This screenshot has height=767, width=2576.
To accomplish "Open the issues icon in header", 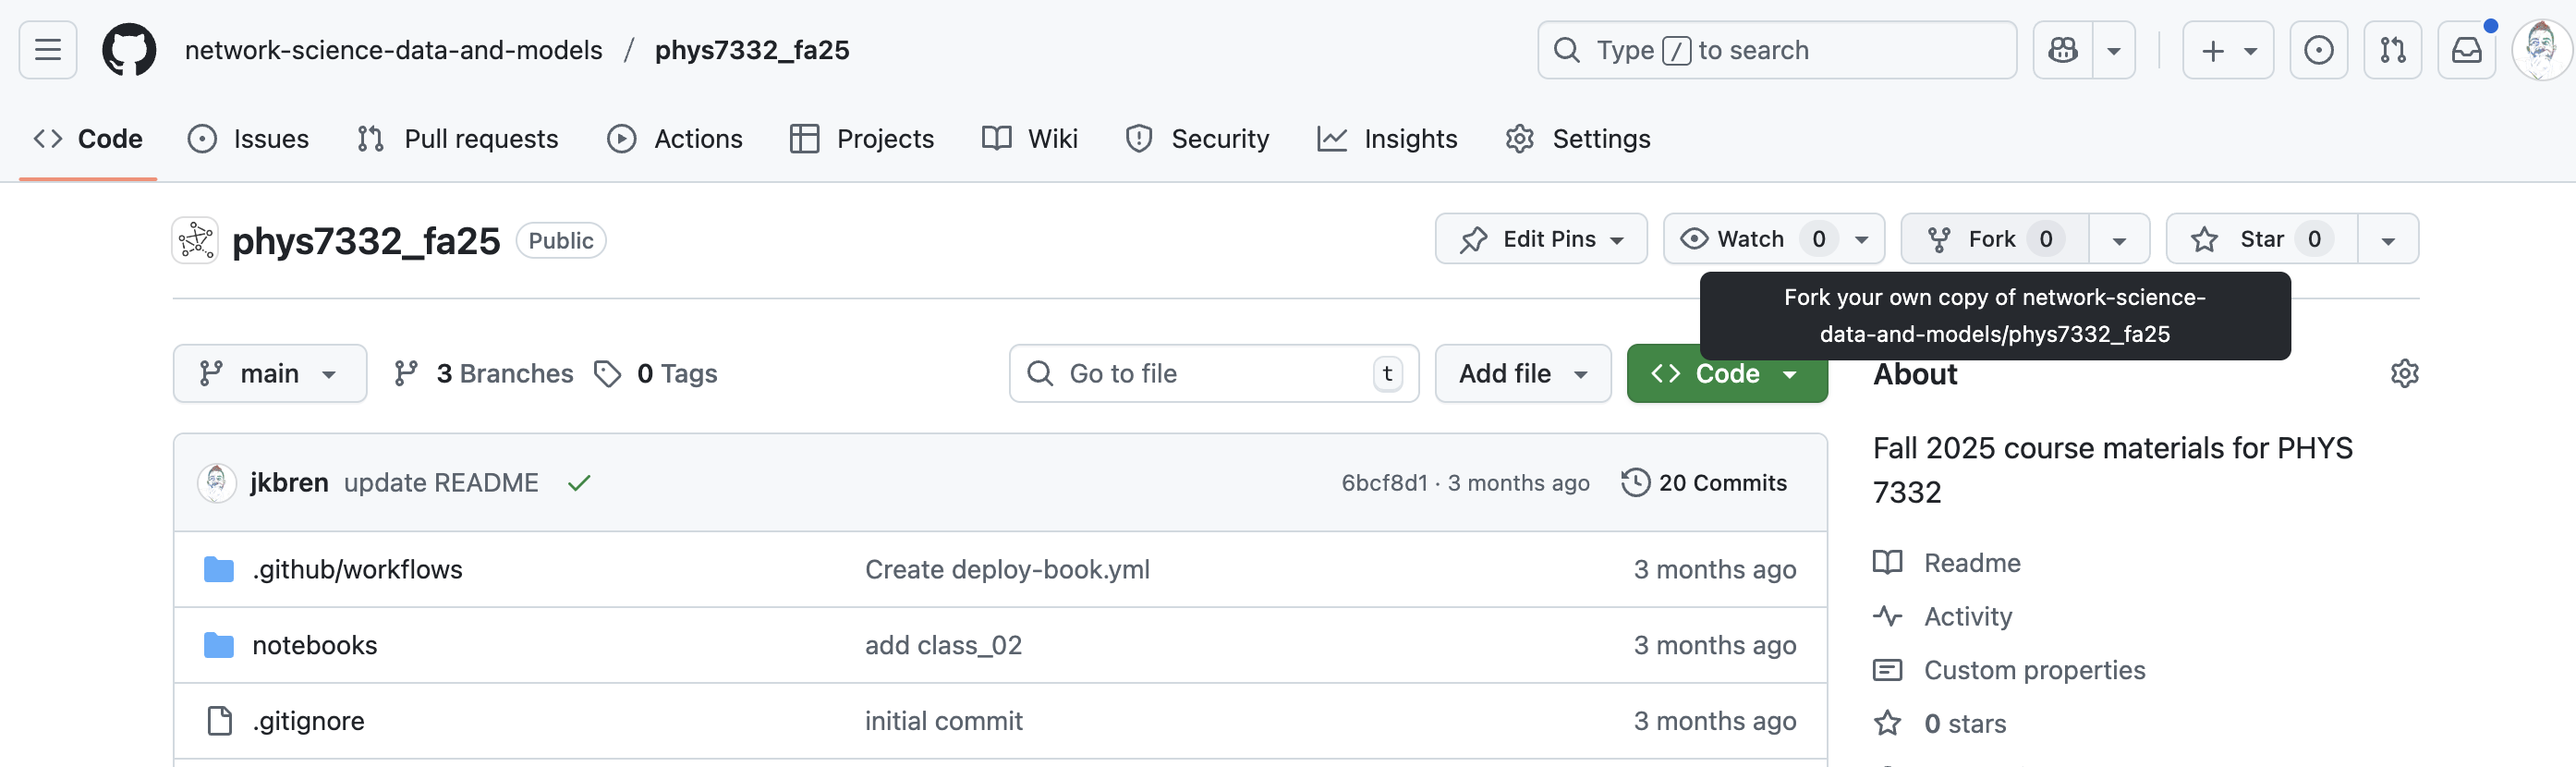I will 2318,50.
